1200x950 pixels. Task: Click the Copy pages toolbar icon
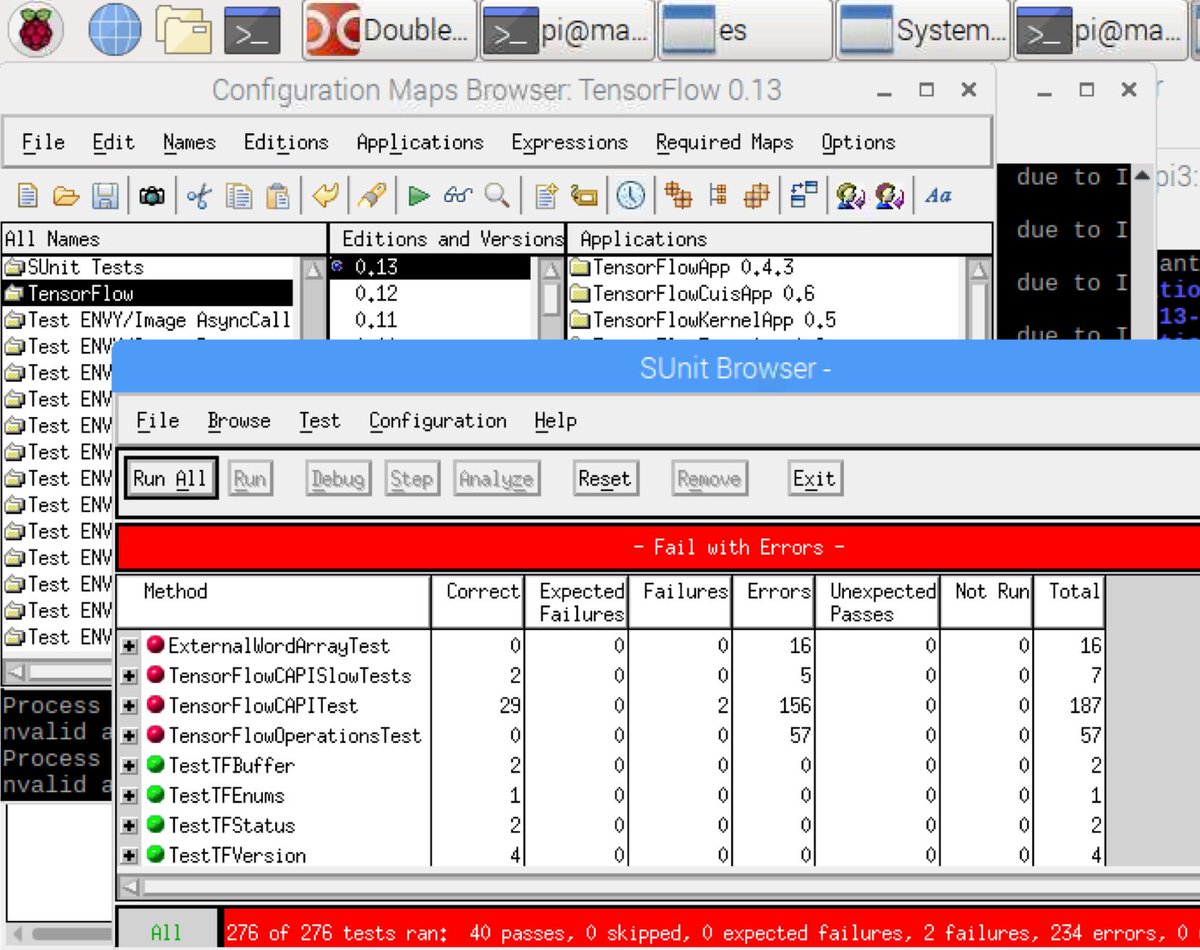pyautogui.click(x=238, y=196)
